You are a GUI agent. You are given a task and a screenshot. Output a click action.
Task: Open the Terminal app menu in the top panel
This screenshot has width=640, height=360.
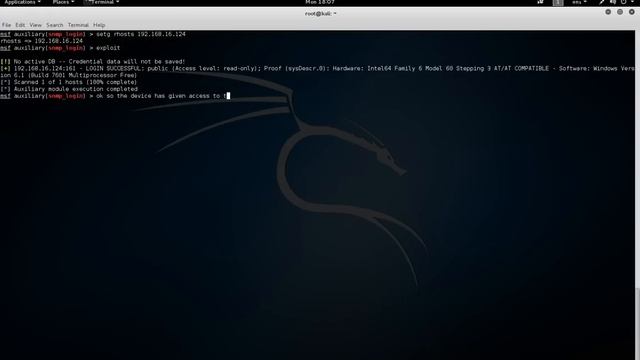102,2
